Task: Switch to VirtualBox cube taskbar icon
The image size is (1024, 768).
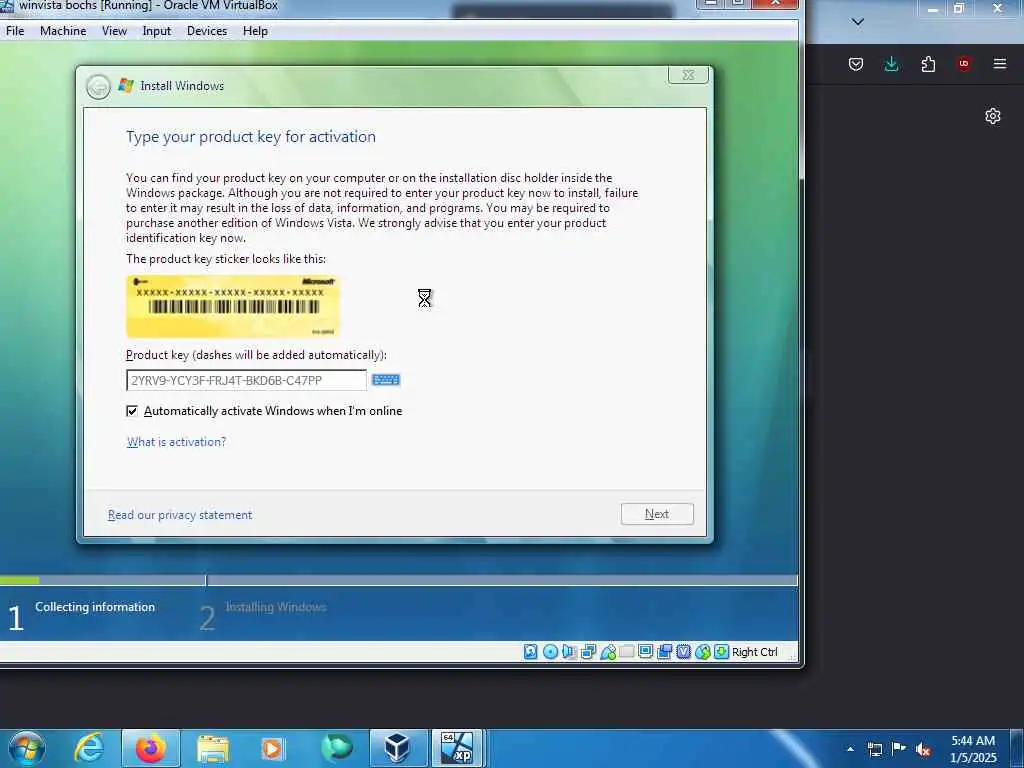Action: click(x=398, y=748)
